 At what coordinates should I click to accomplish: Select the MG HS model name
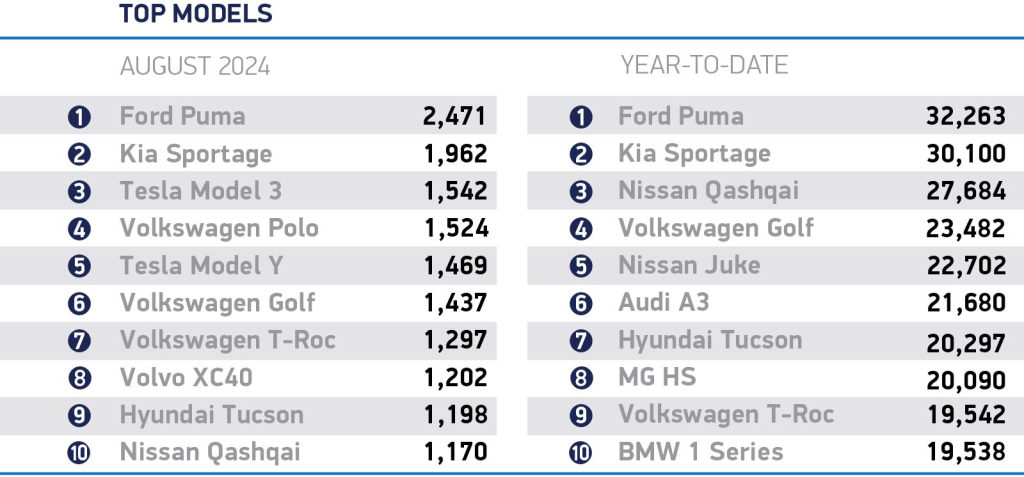[x=657, y=378]
